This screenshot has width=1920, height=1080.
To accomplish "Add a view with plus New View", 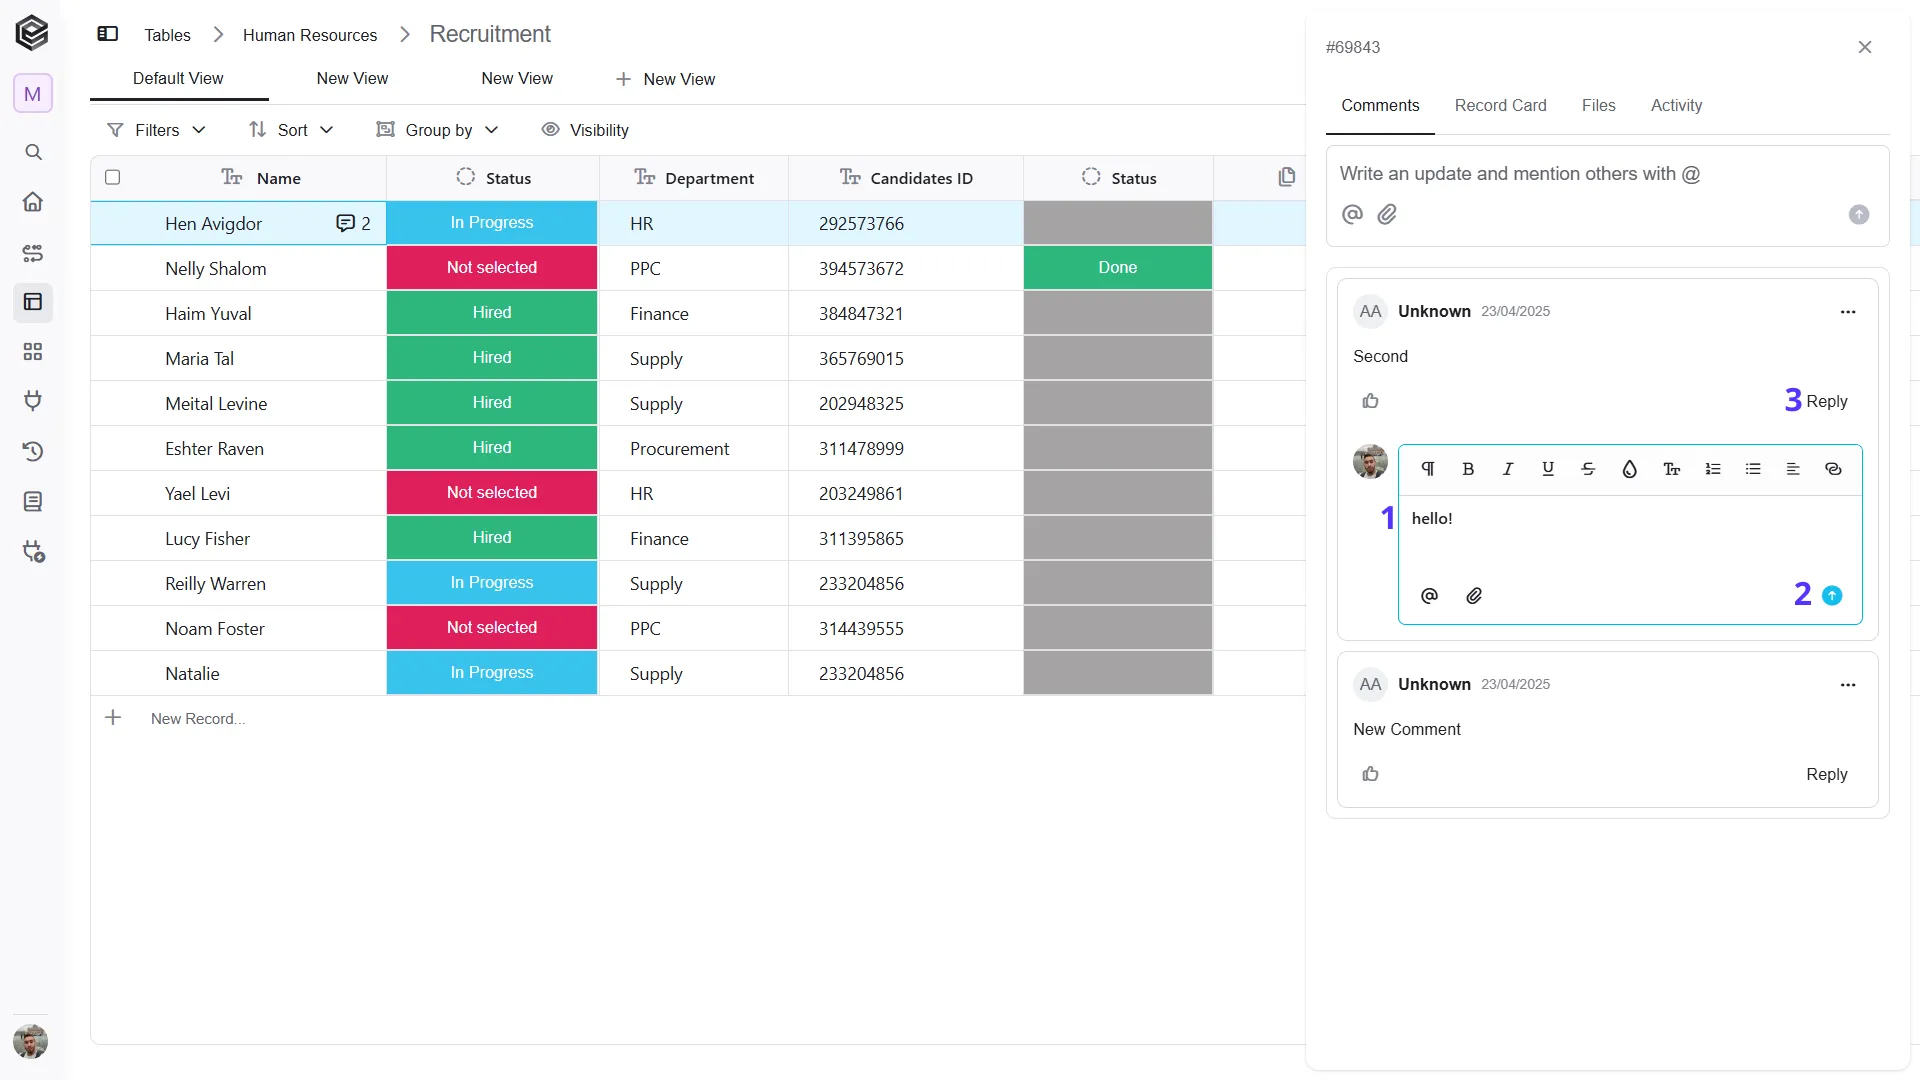I will point(665,79).
